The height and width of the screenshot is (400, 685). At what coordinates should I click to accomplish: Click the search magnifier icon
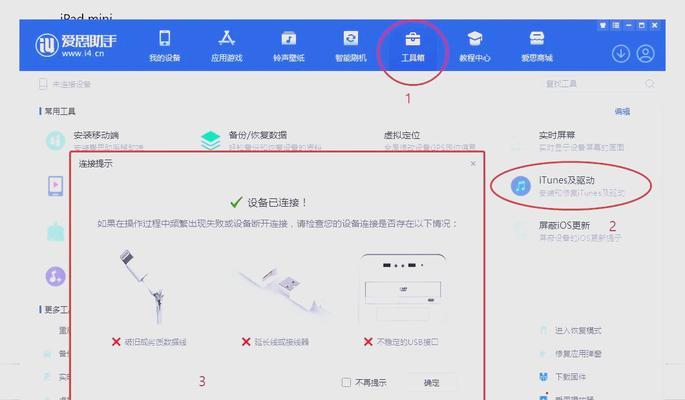(x=650, y=84)
